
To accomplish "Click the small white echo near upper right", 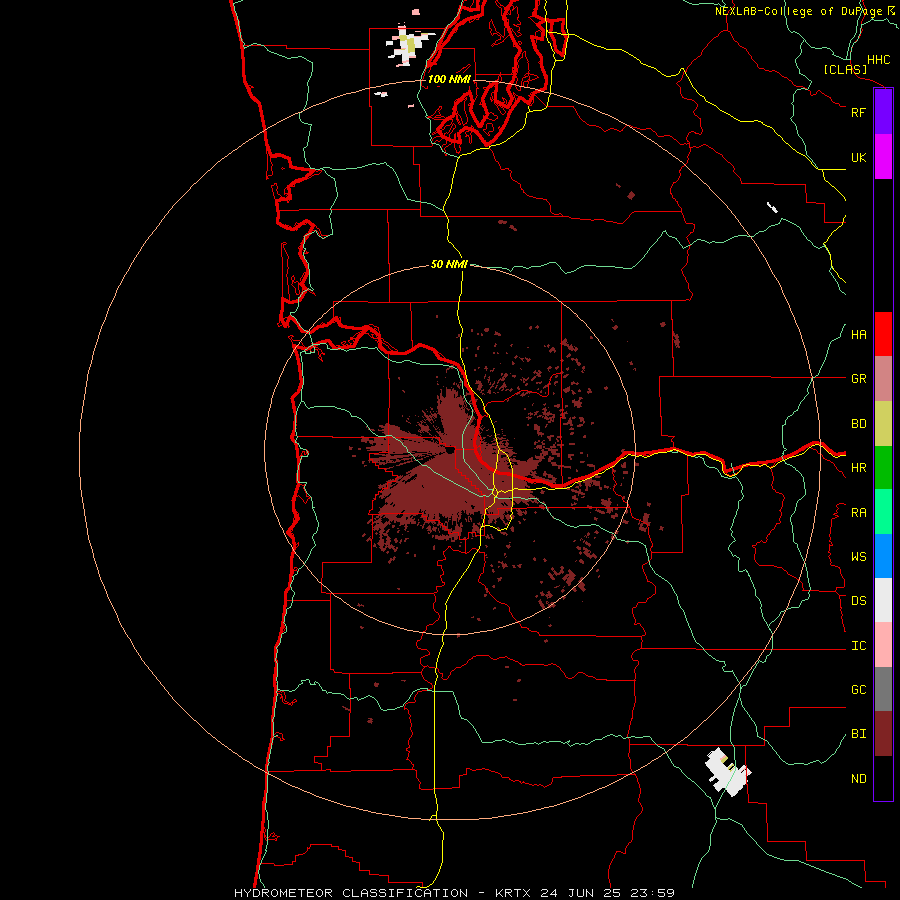I will click(773, 207).
